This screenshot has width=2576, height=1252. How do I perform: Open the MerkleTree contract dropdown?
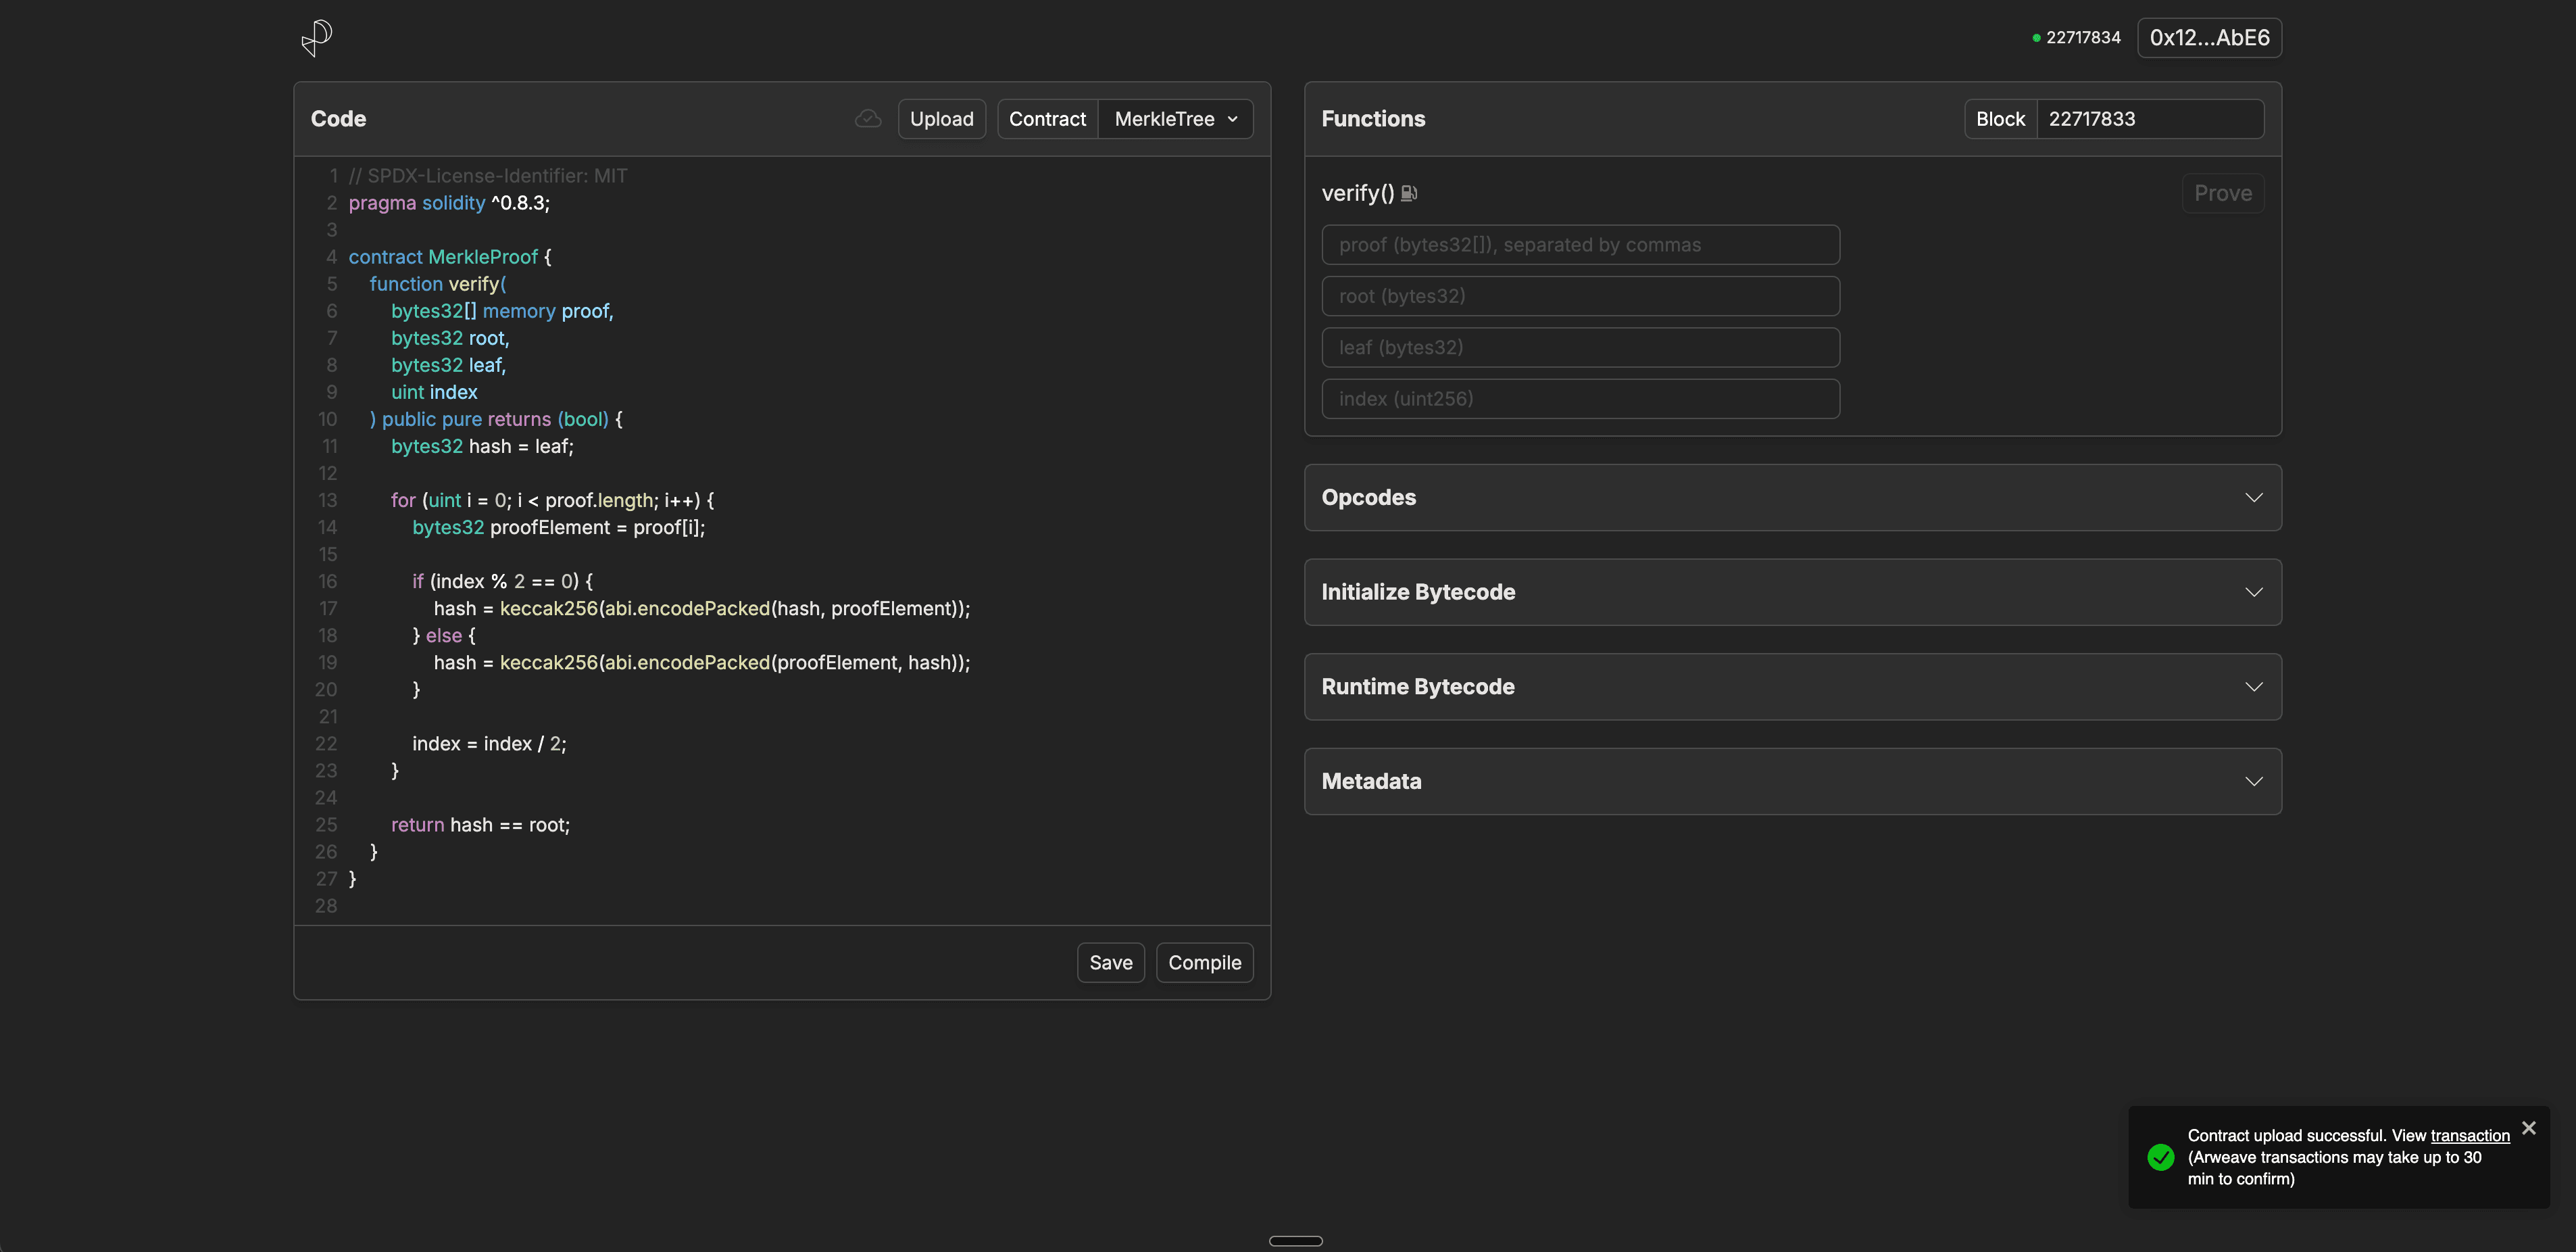[1175, 118]
